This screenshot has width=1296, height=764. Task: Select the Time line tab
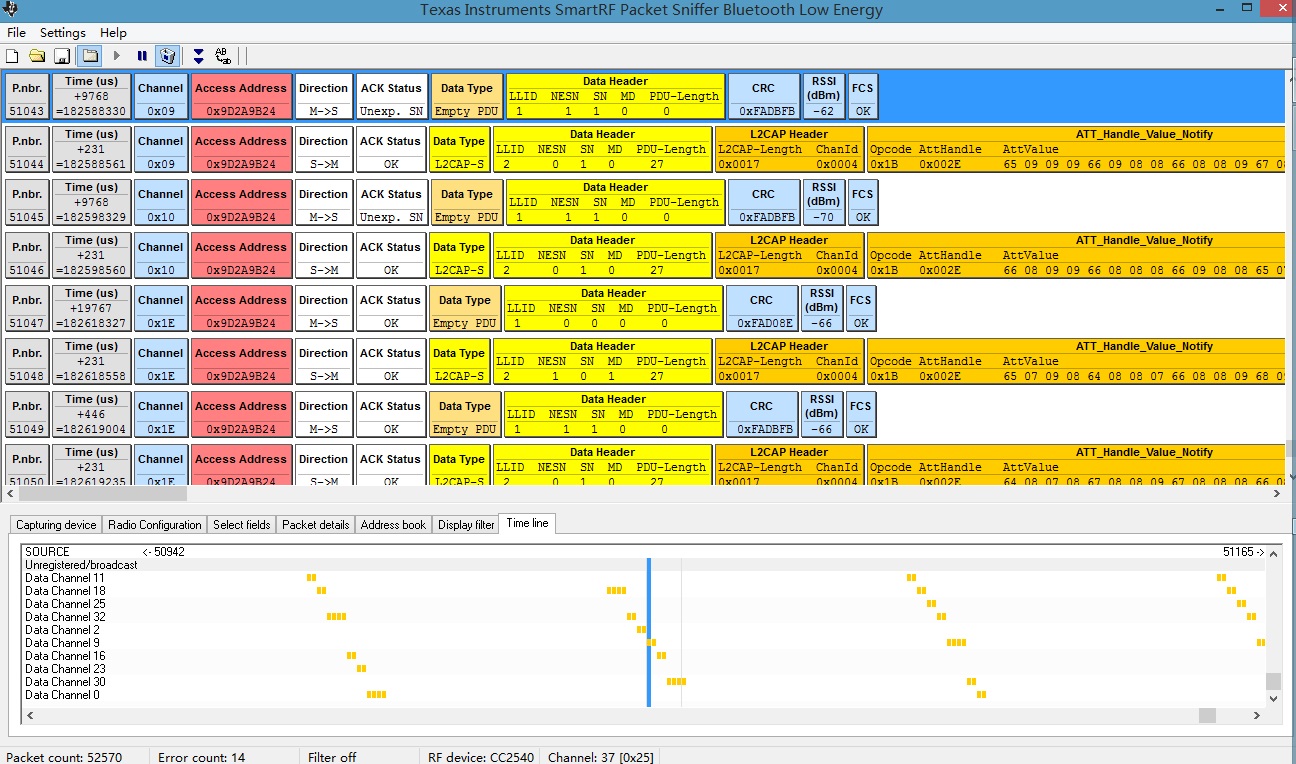[x=527, y=523]
